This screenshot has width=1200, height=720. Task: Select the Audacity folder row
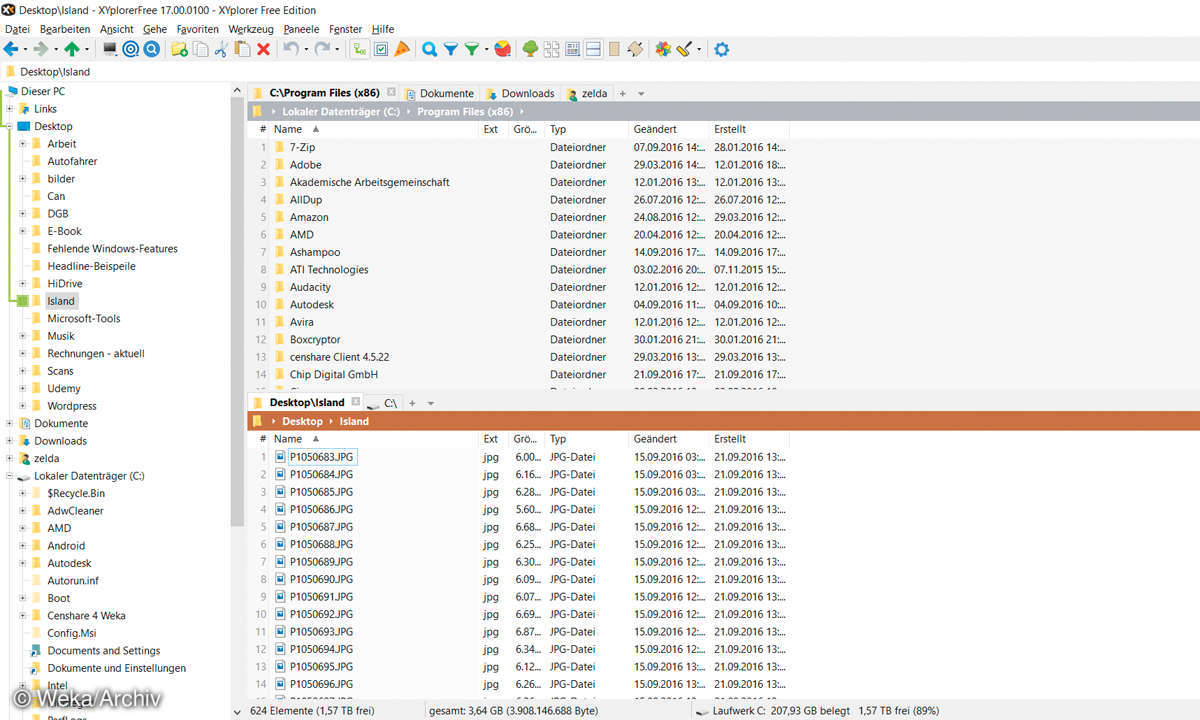tap(518, 287)
